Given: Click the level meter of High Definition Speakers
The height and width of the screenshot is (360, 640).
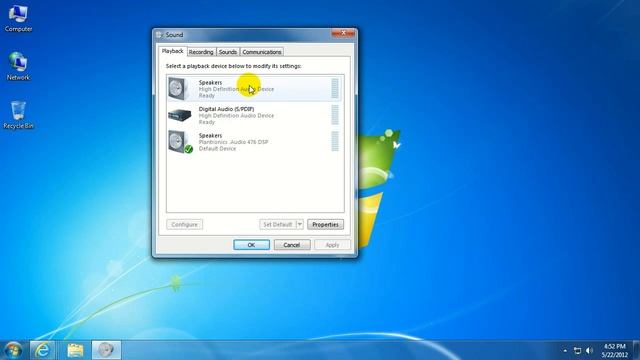Looking at the screenshot, I should tap(335, 88).
